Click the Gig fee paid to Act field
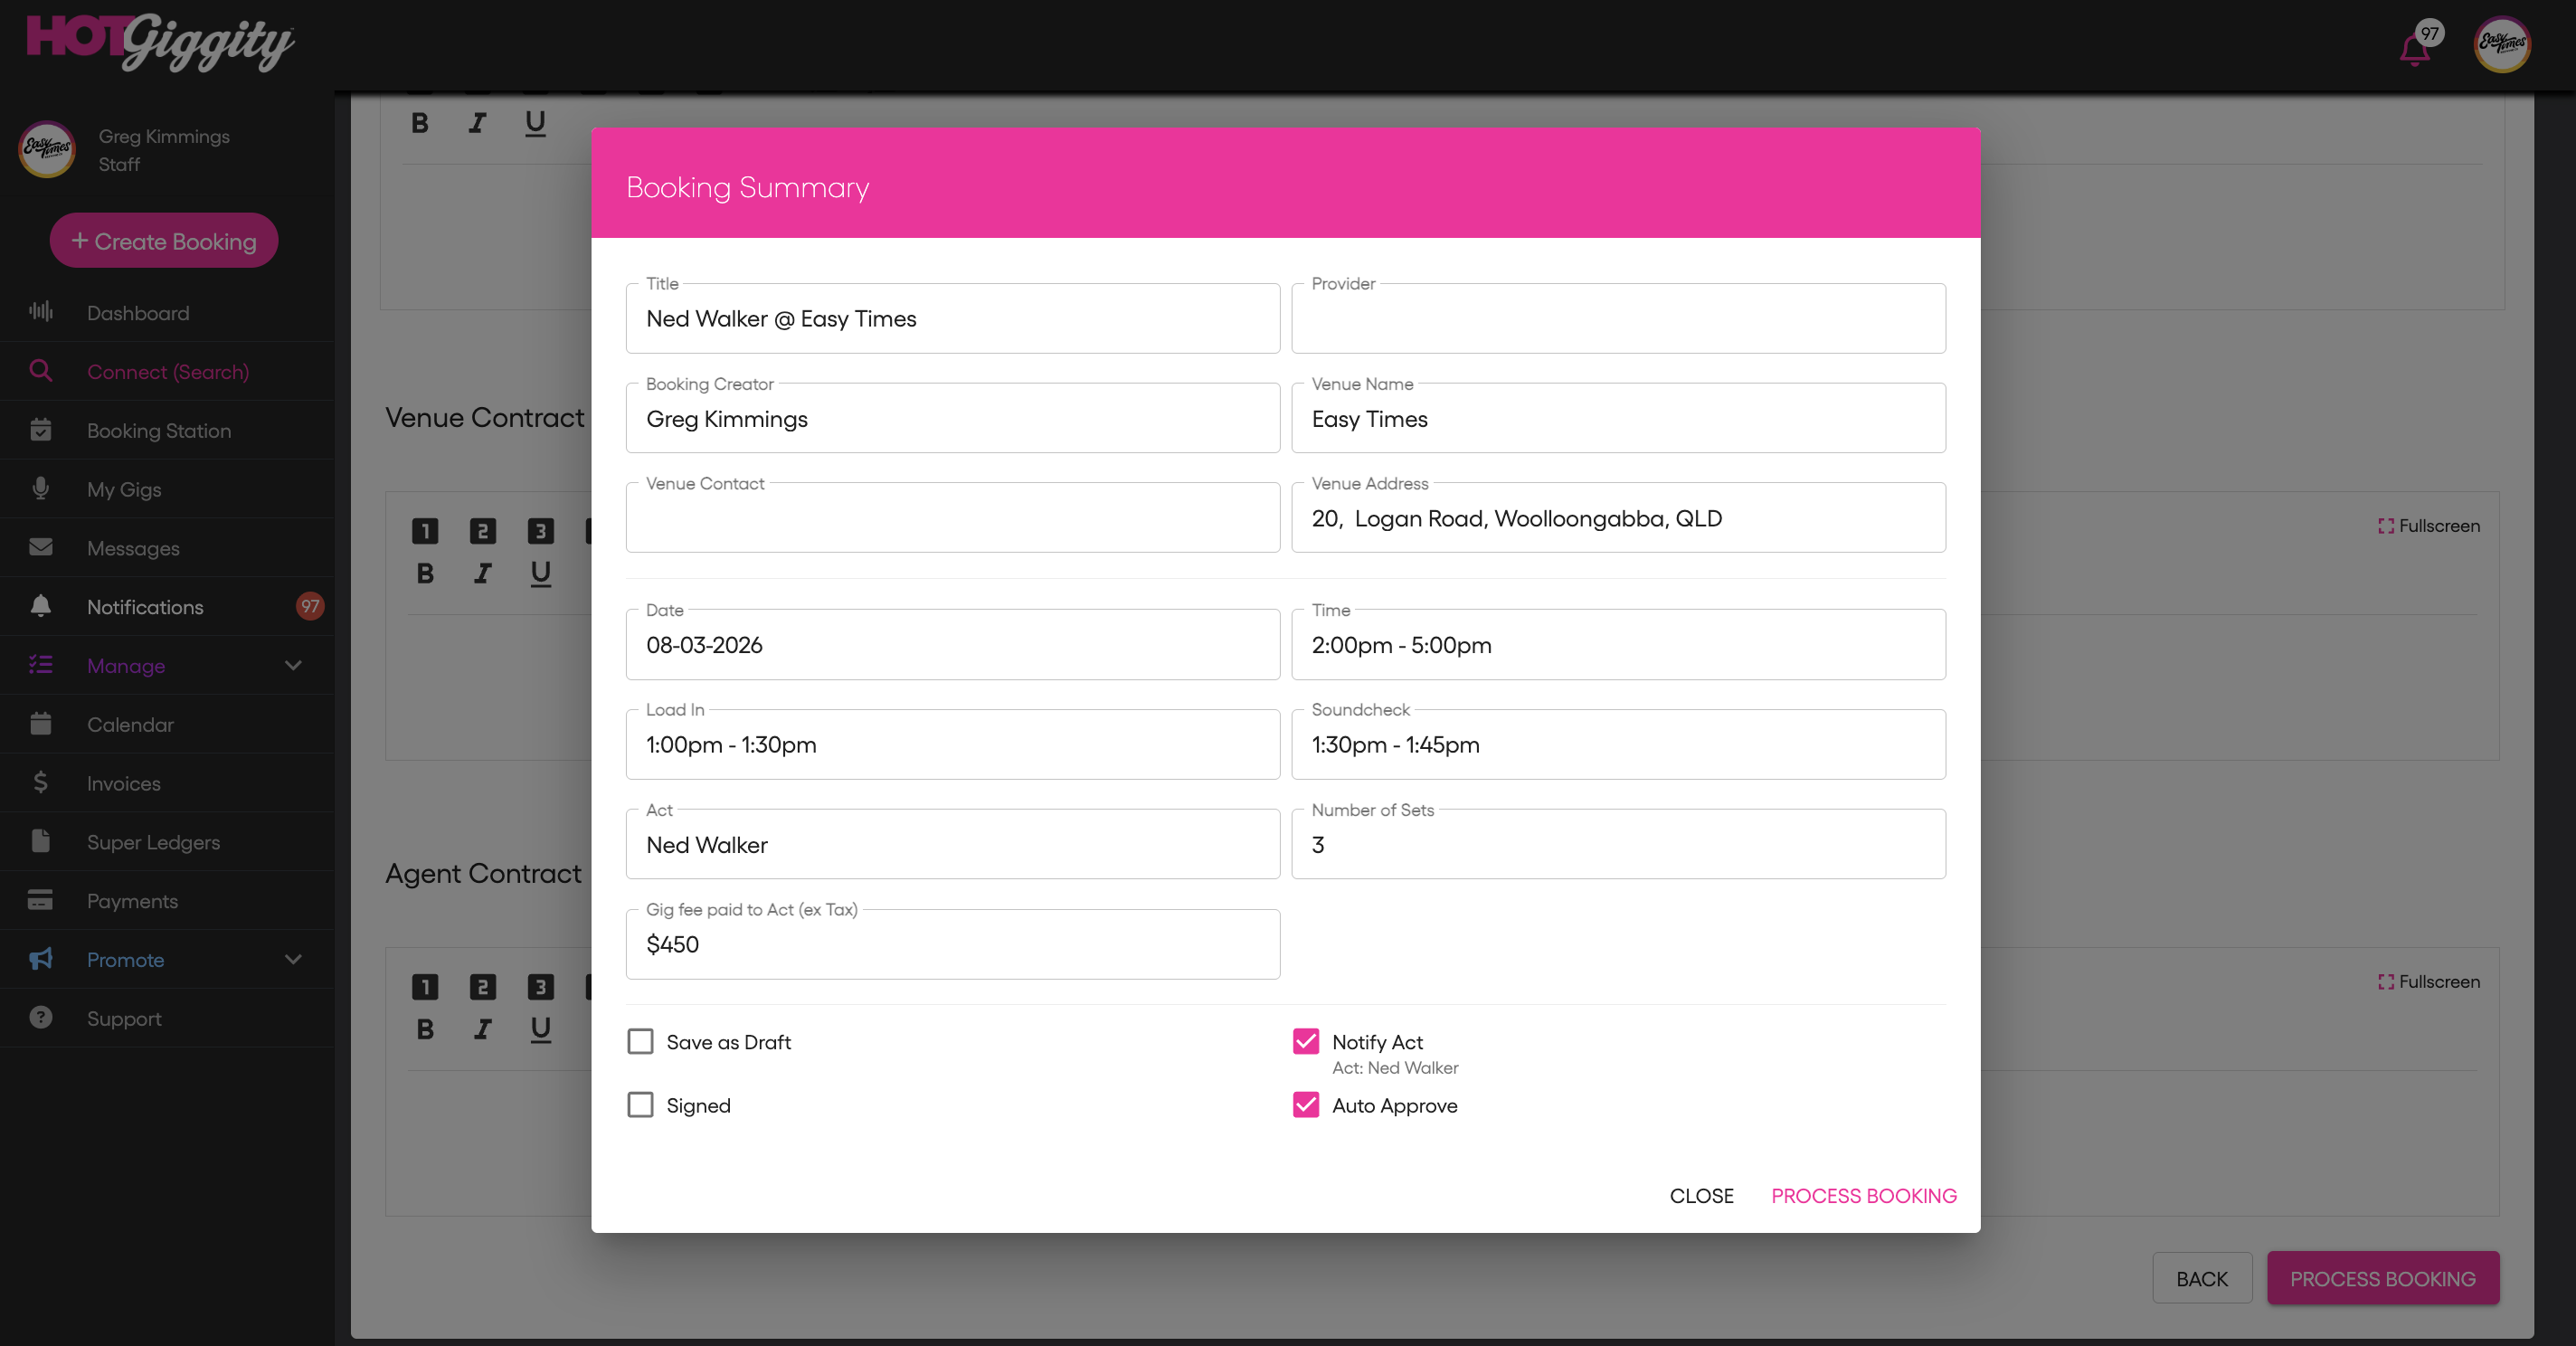 952,945
